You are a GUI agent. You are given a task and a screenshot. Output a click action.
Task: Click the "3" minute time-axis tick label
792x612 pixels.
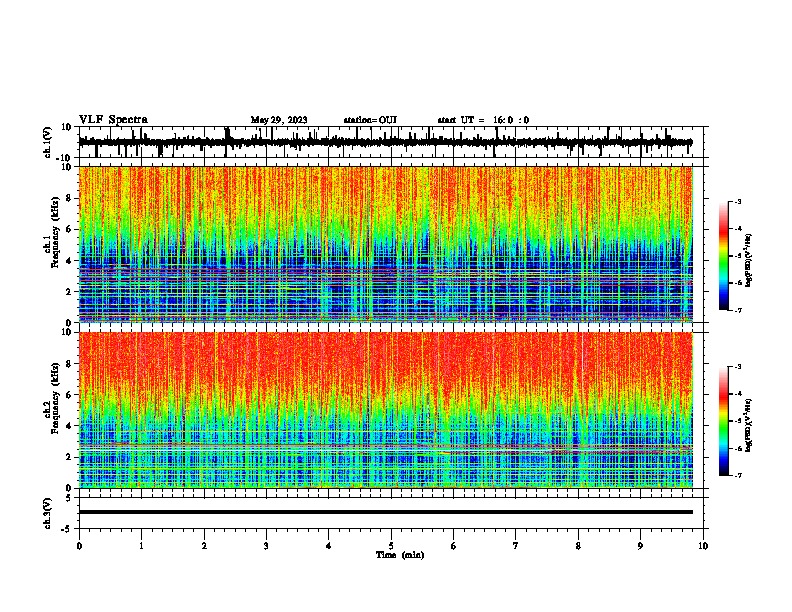pos(266,546)
